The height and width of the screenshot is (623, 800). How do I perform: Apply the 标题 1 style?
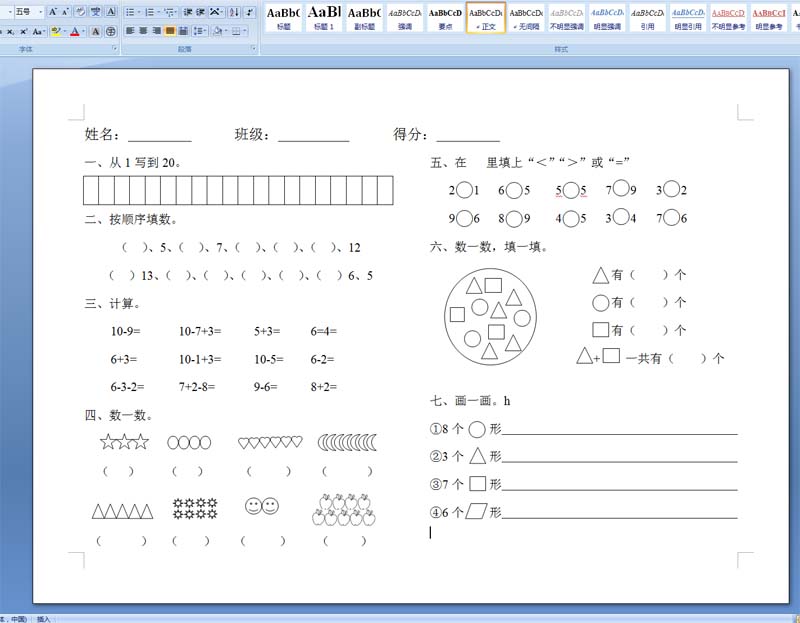[324, 18]
